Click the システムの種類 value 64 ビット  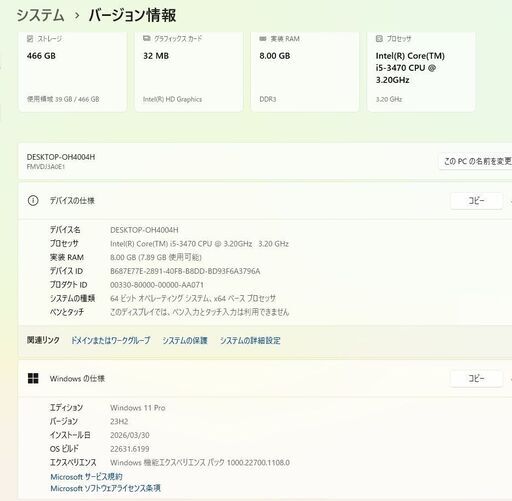(x=193, y=298)
